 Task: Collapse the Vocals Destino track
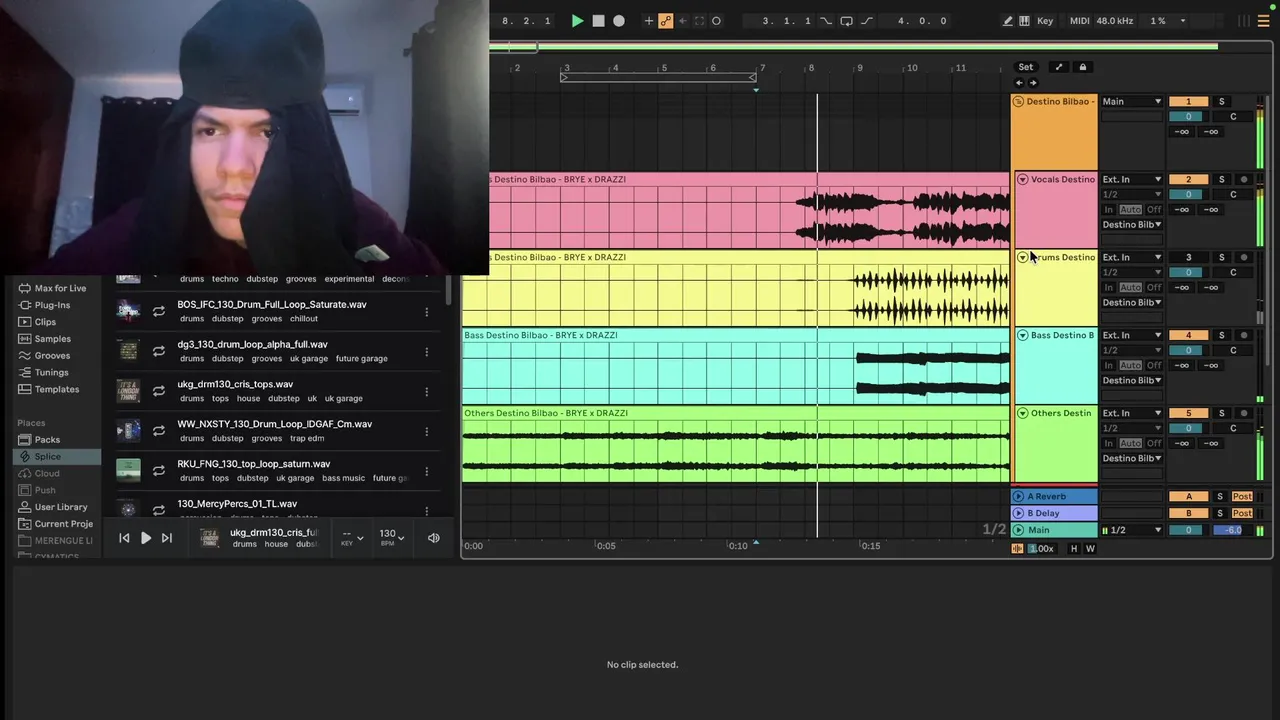coord(1023,179)
